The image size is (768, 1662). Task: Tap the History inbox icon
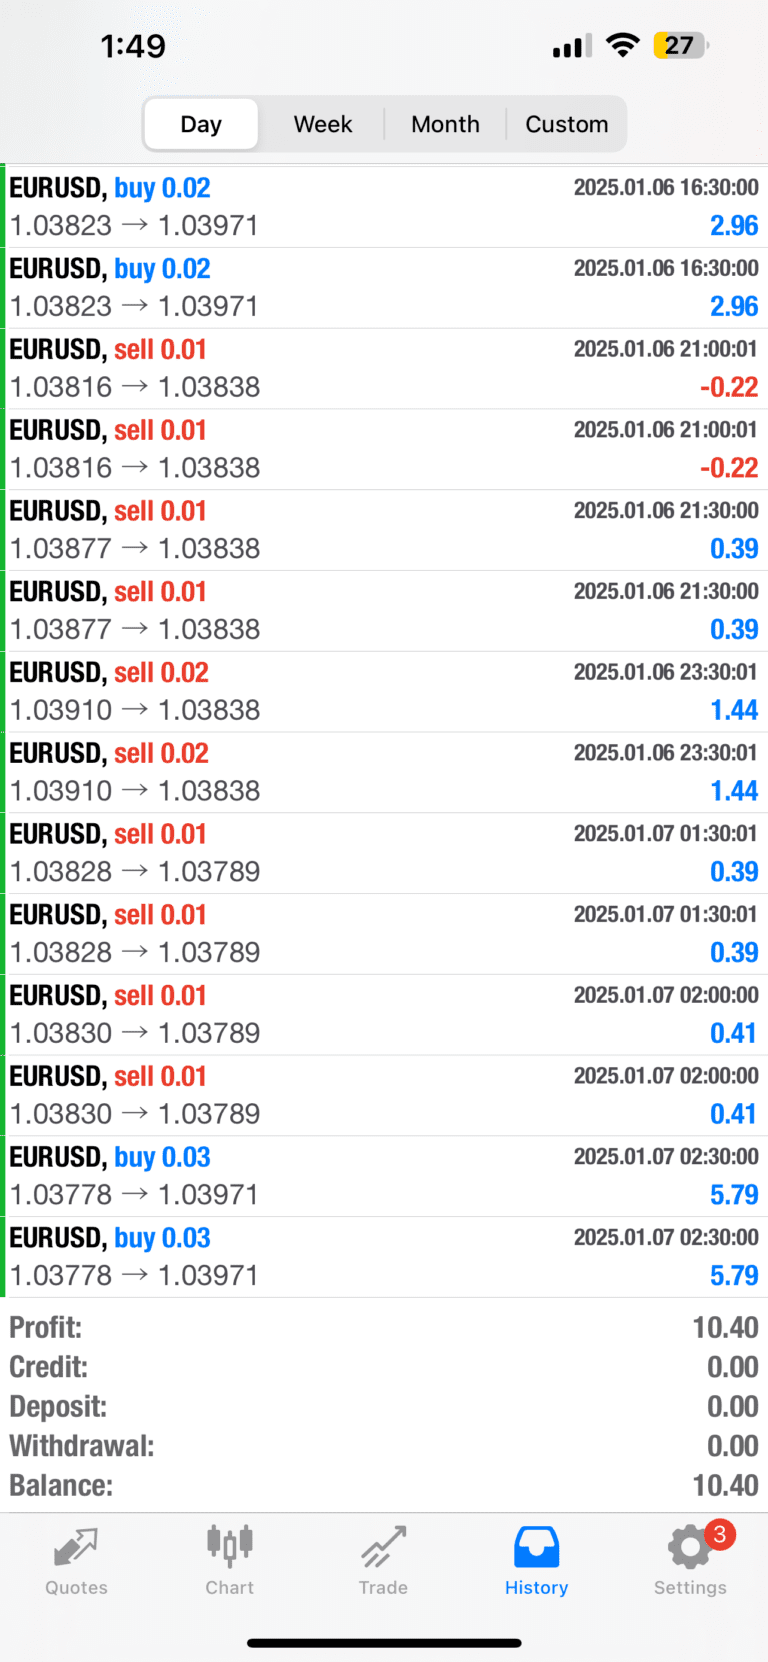(x=536, y=1547)
